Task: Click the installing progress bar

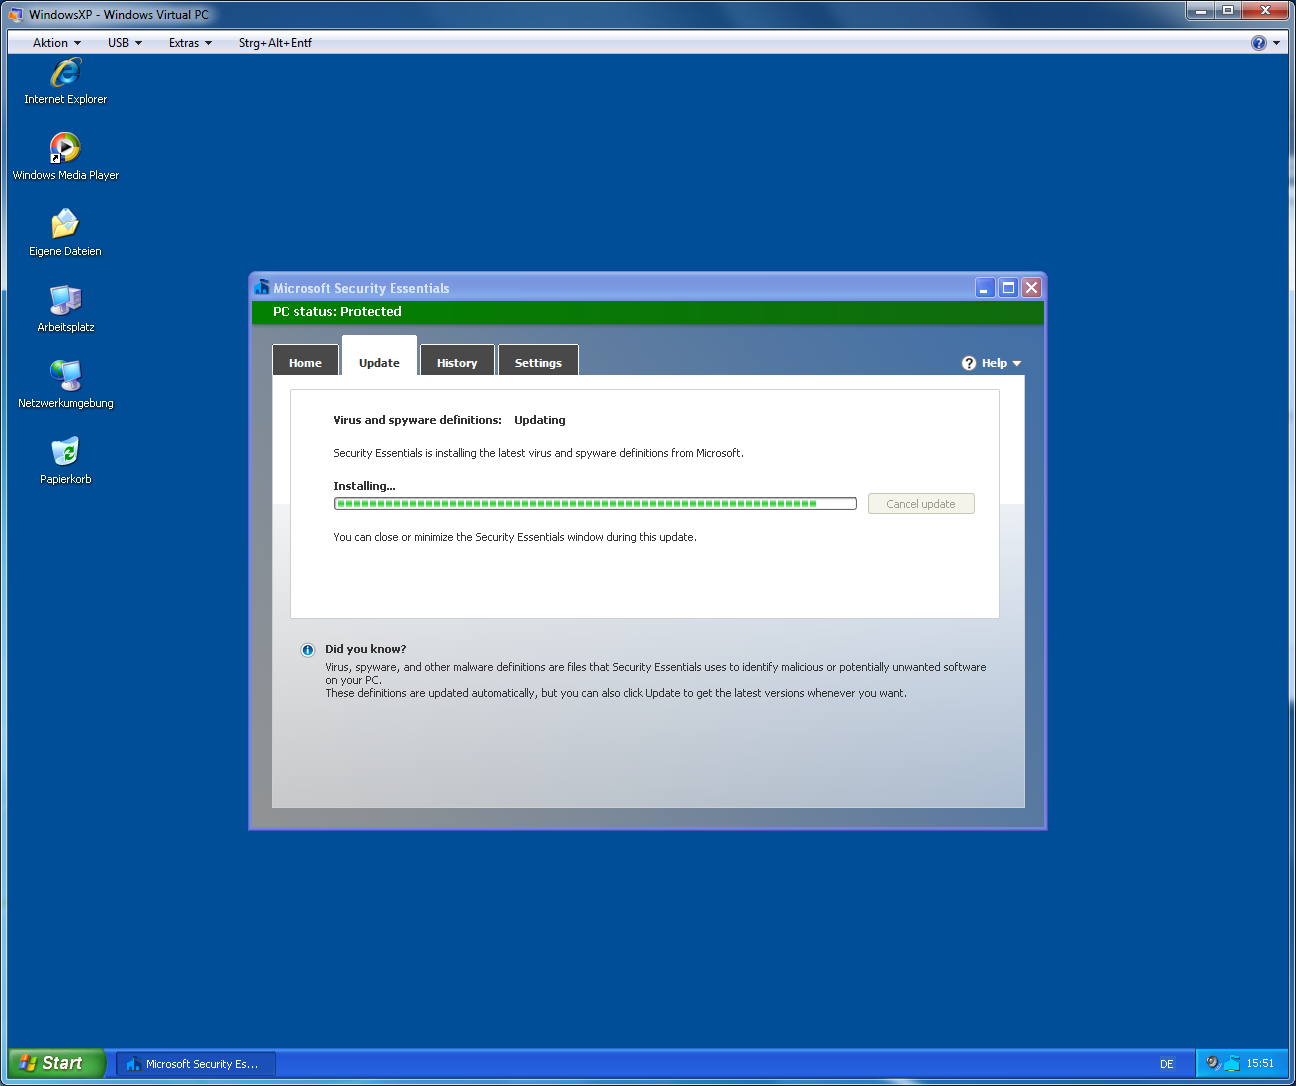Action: click(595, 504)
